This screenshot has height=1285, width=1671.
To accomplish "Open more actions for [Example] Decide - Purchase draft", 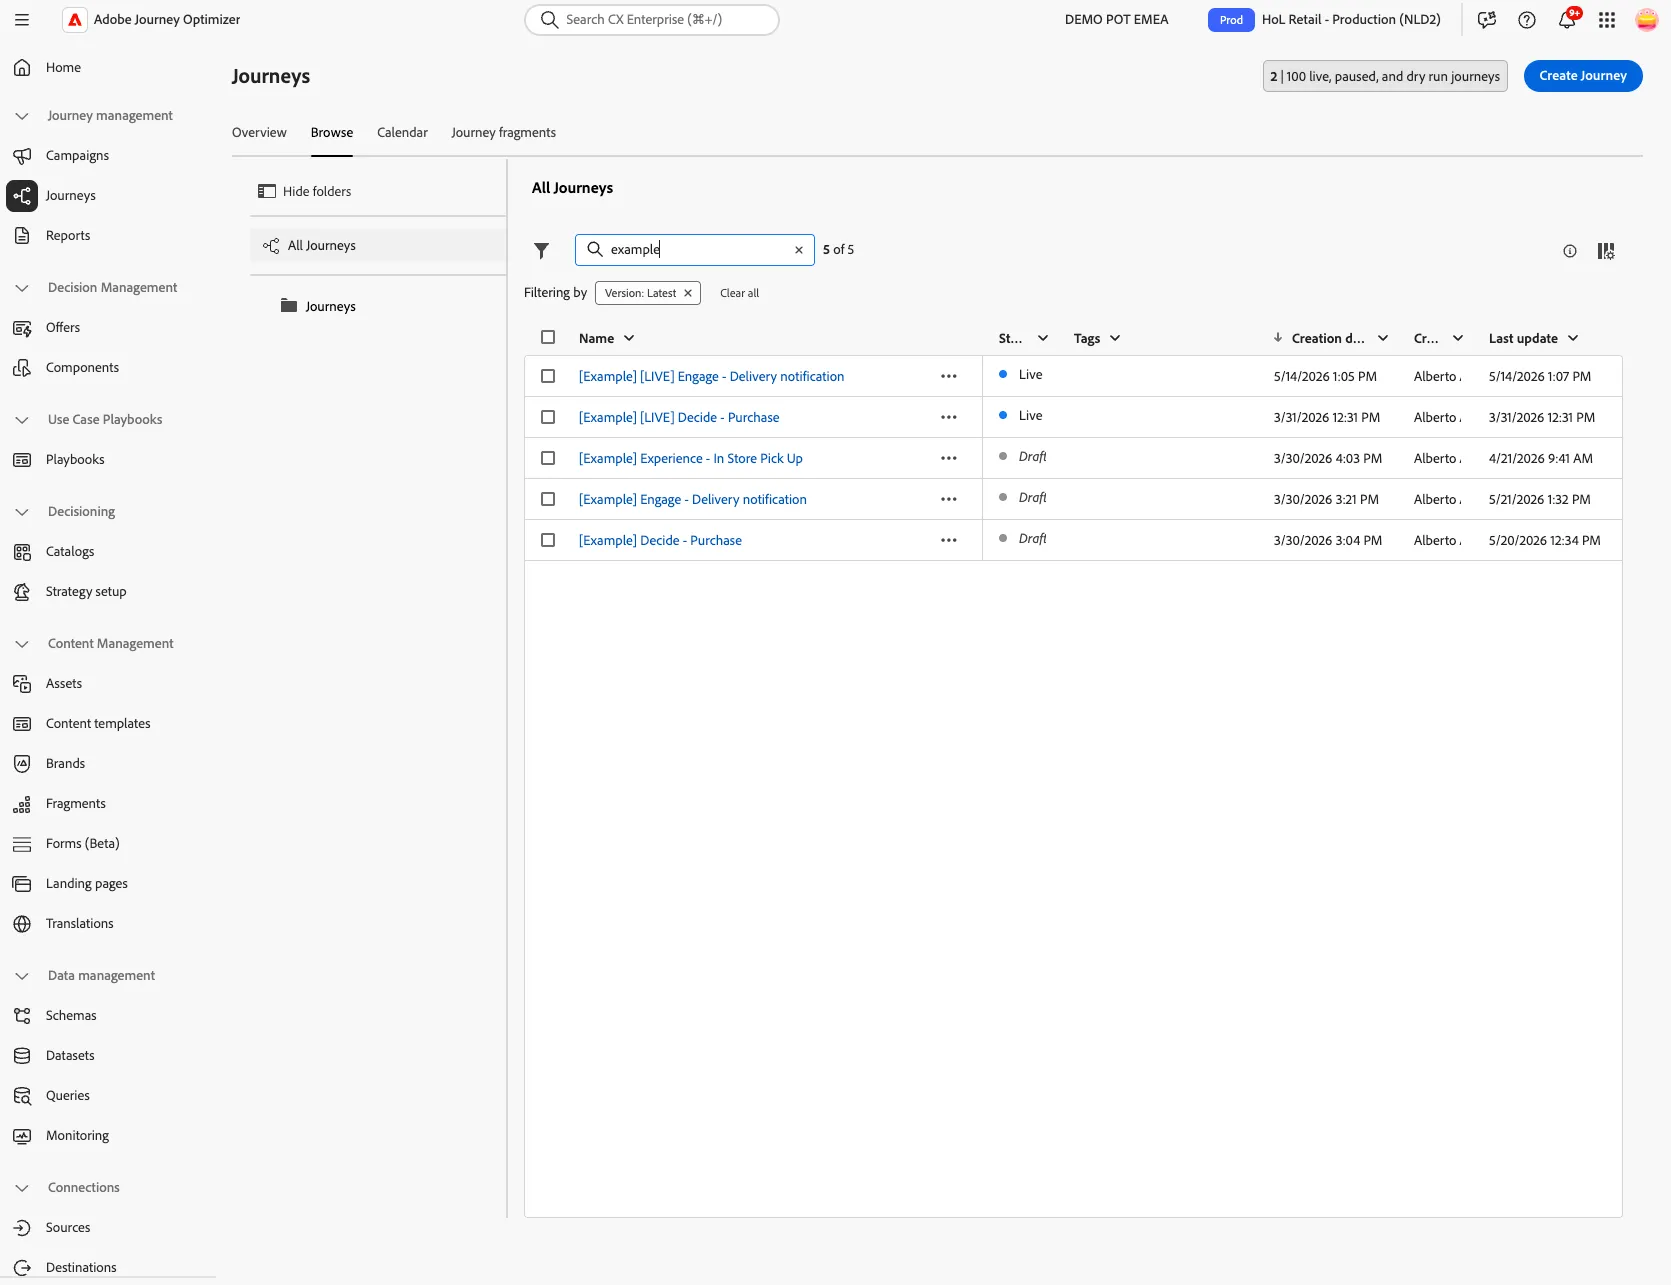I will click(x=949, y=540).
